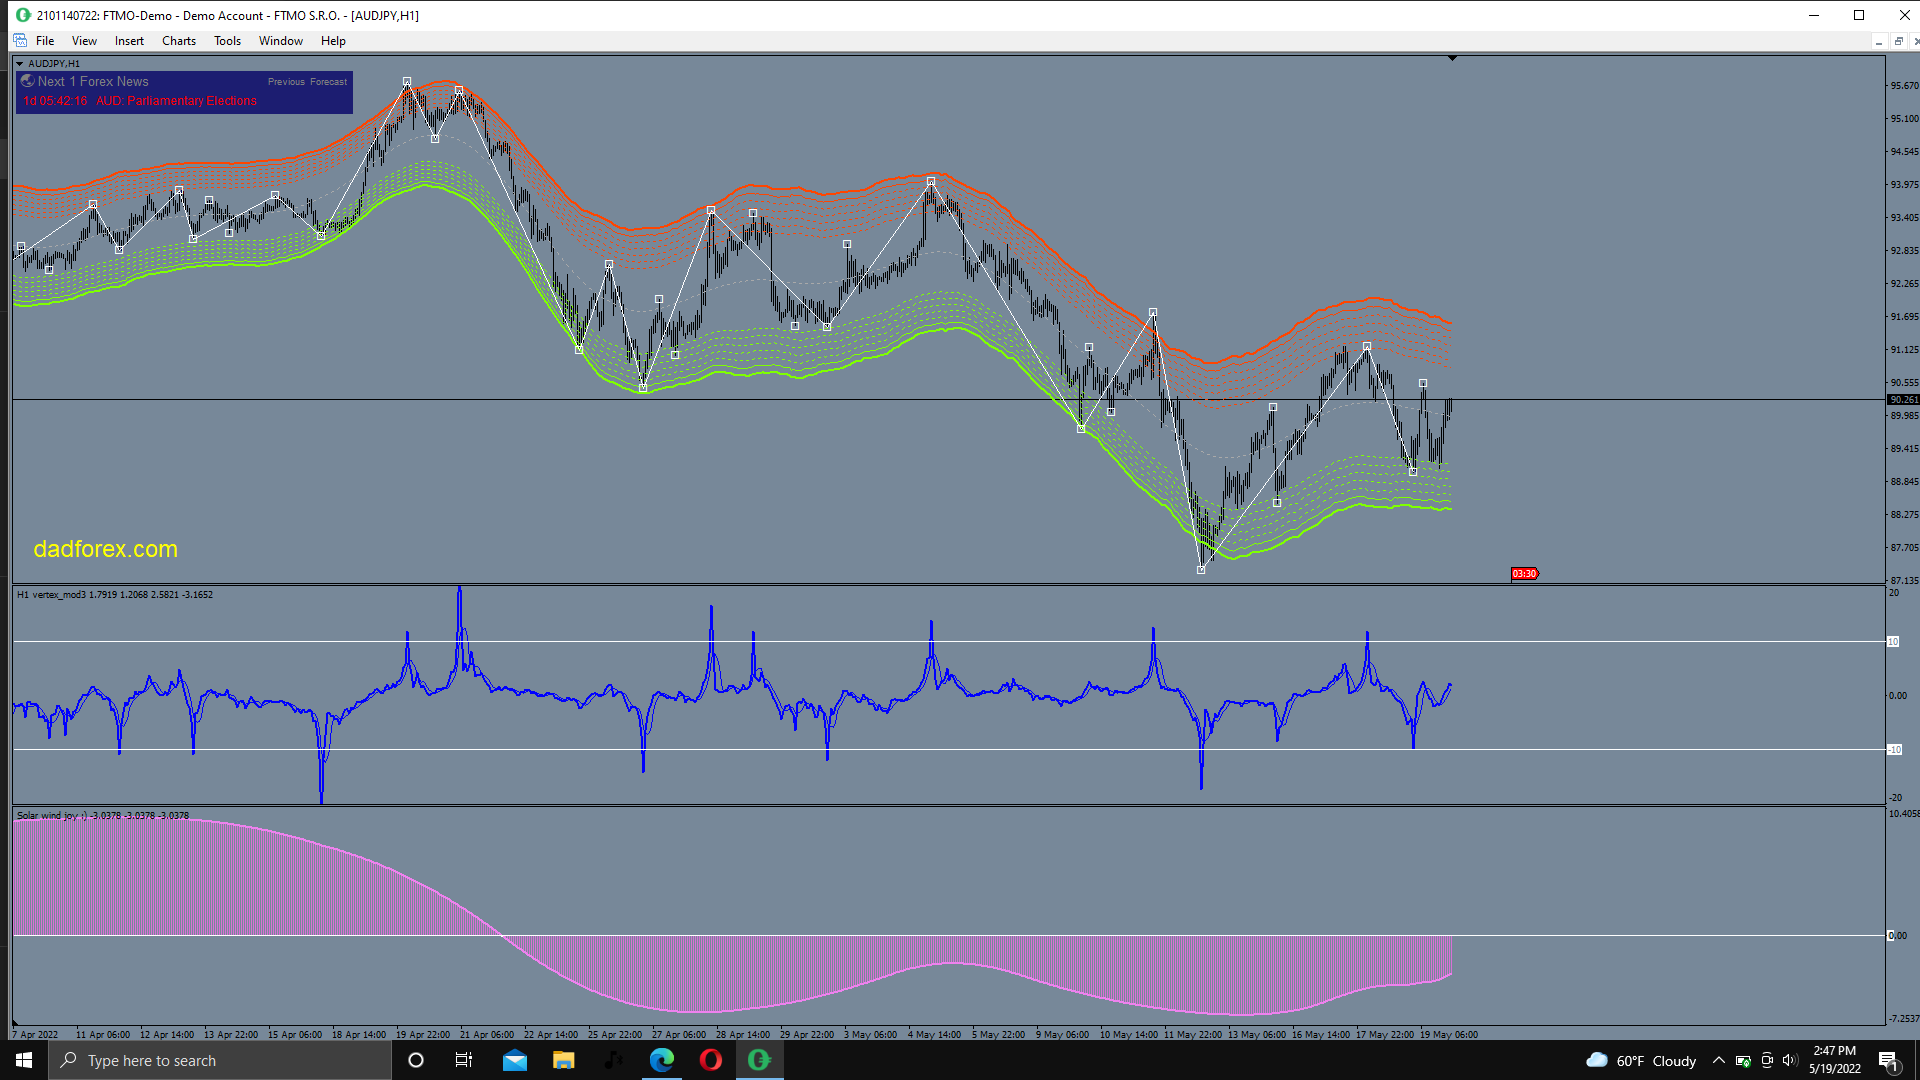Click the Type here to search box

(220, 1060)
